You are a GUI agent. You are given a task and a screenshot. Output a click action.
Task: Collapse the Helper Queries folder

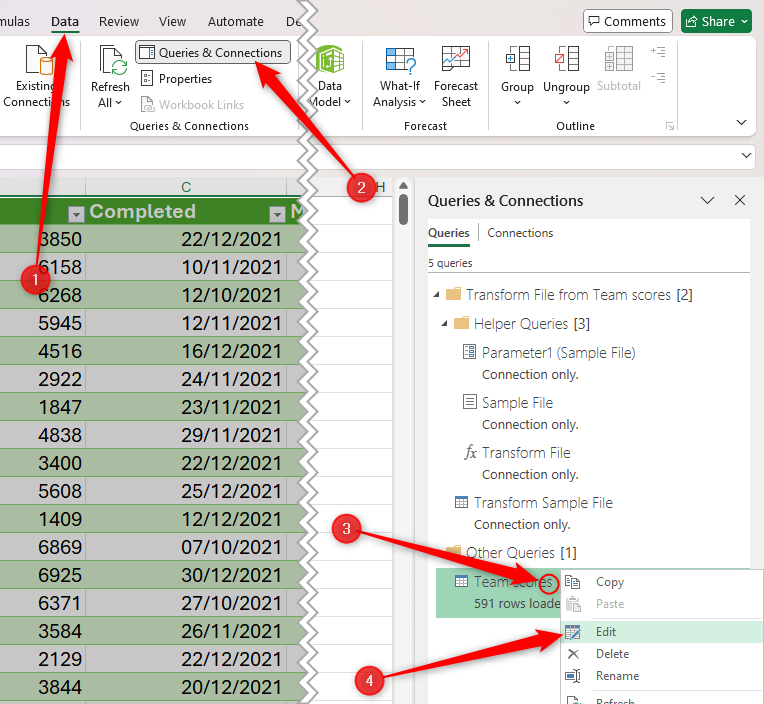(x=443, y=323)
